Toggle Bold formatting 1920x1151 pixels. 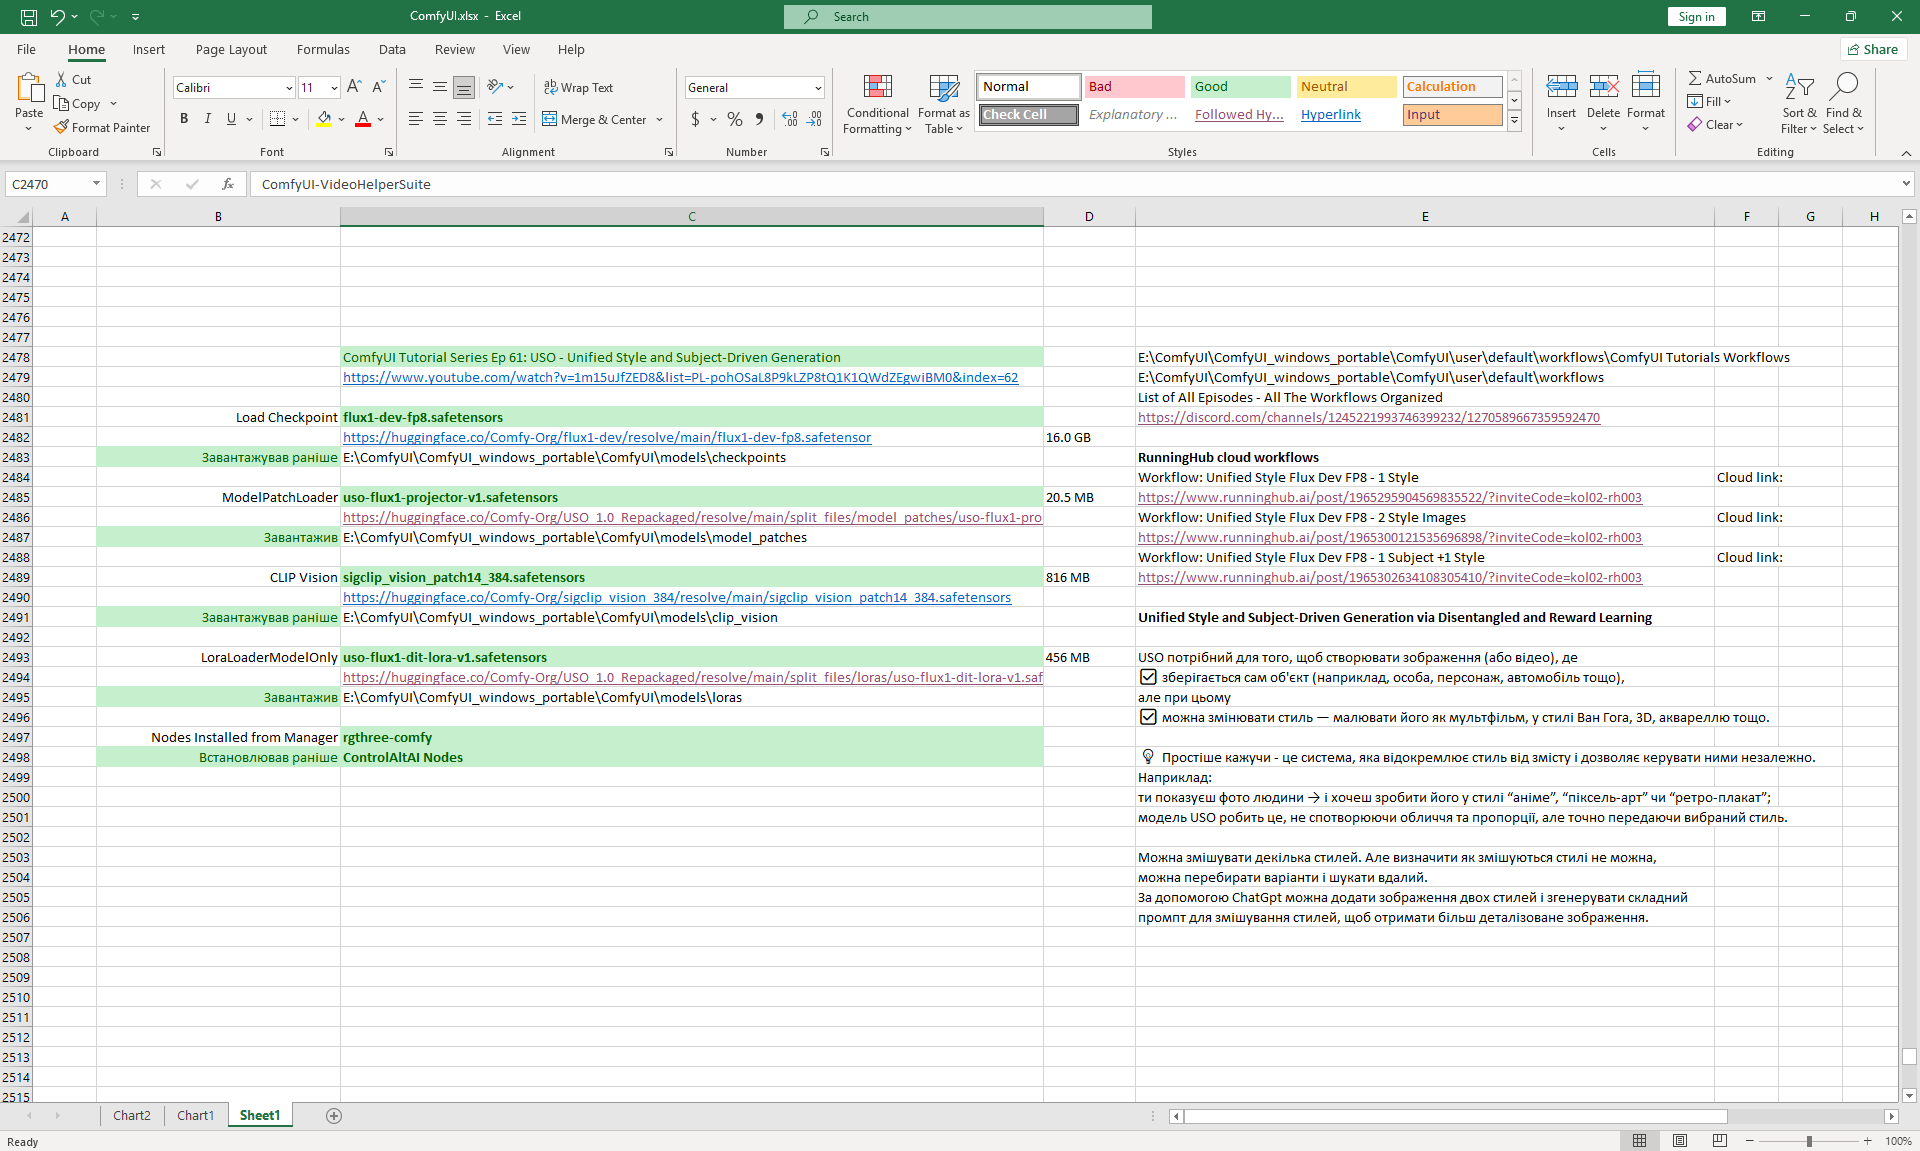pyautogui.click(x=184, y=119)
